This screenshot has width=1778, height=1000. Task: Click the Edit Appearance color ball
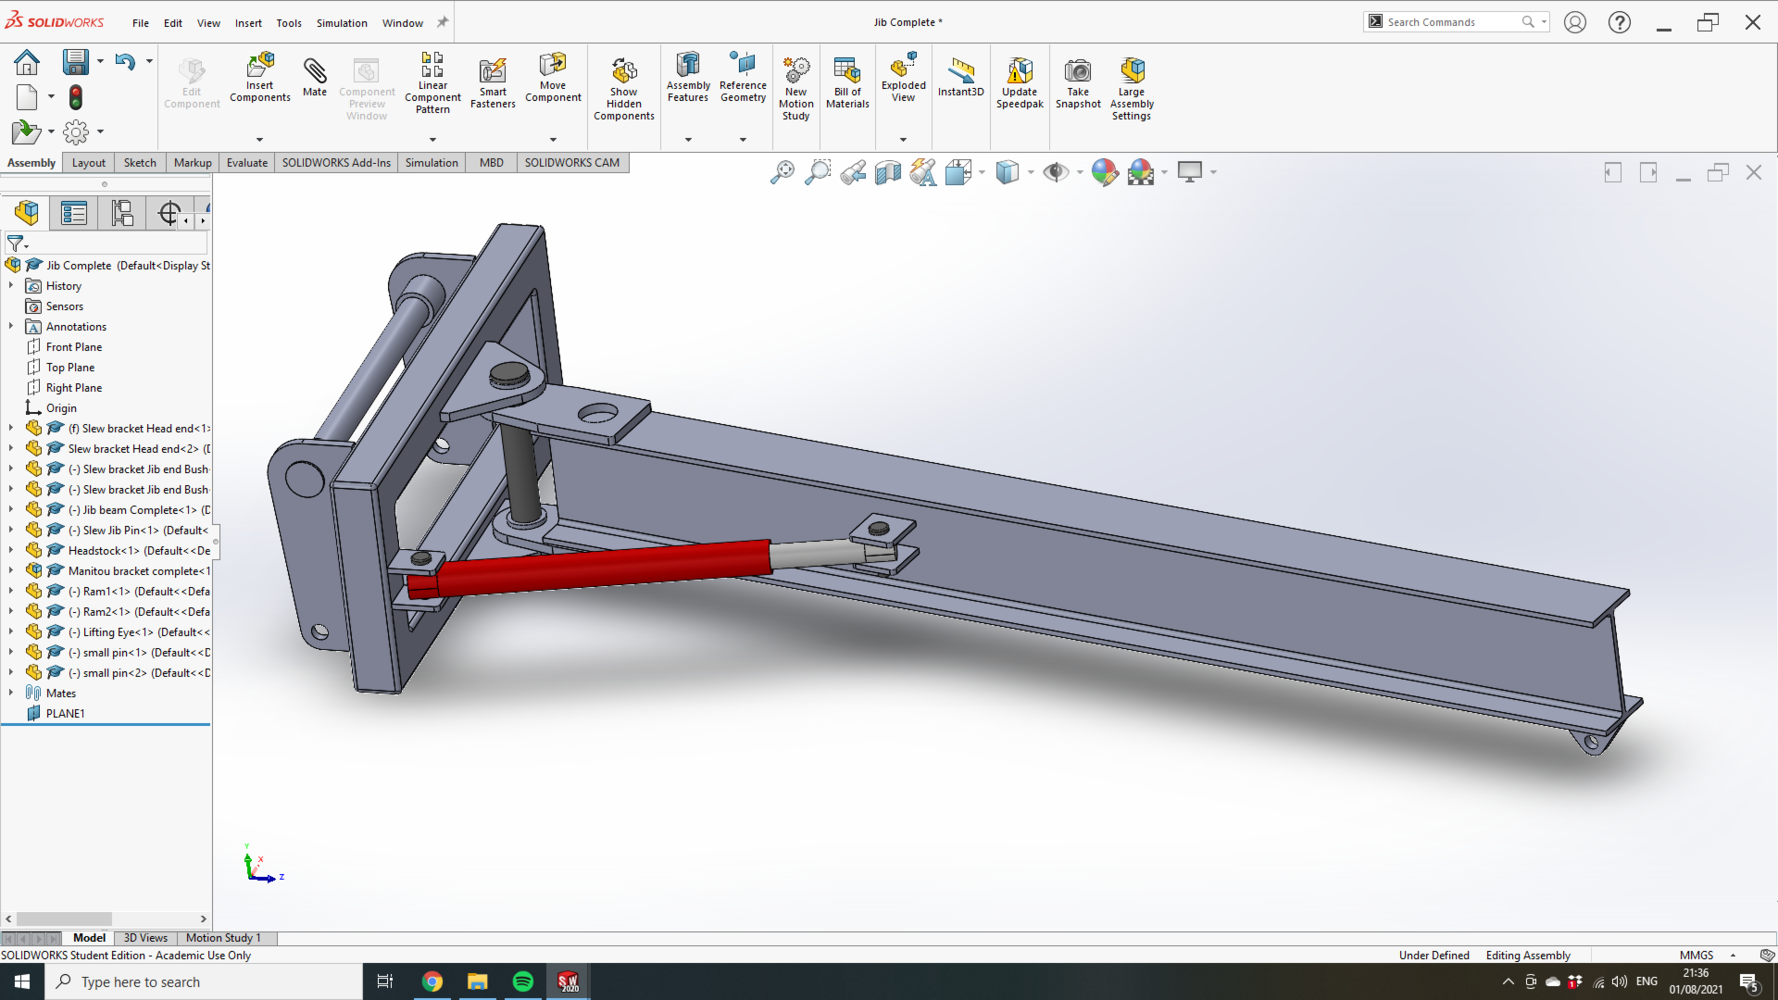click(1104, 173)
